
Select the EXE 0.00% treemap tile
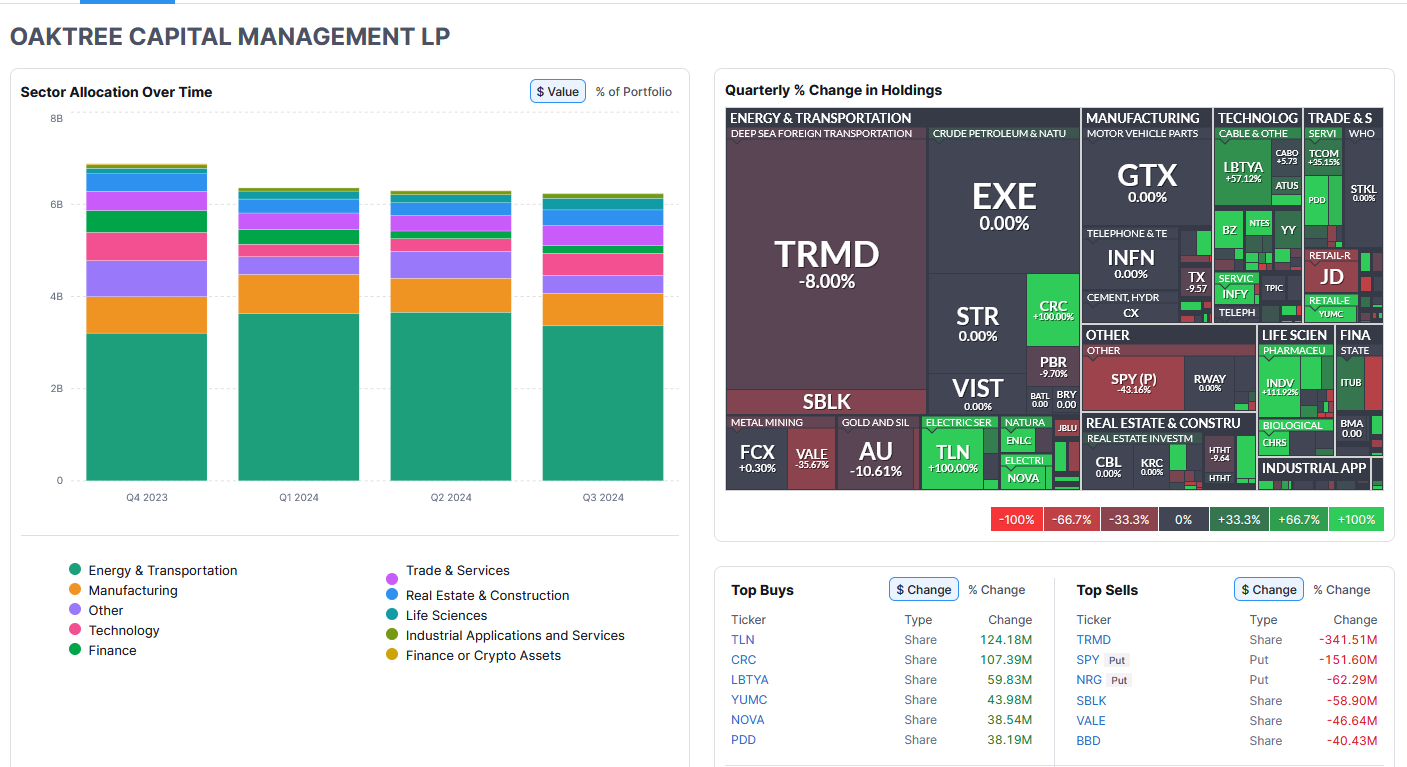[1004, 206]
